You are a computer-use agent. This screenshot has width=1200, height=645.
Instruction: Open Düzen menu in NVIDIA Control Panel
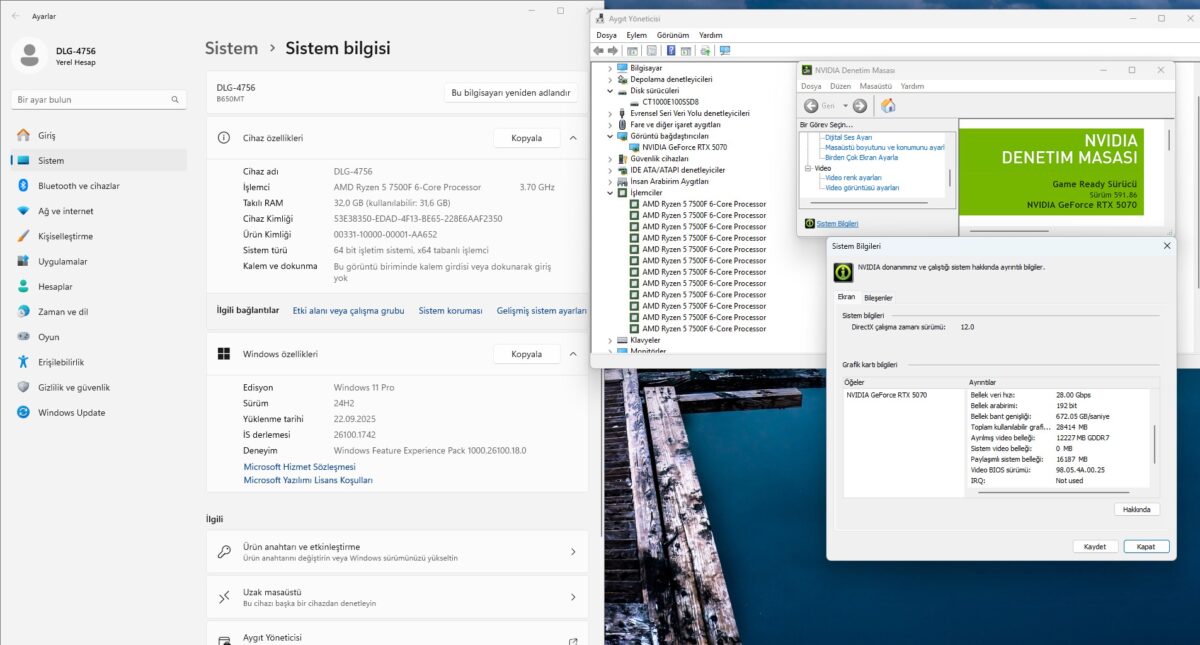click(x=840, y=86)
